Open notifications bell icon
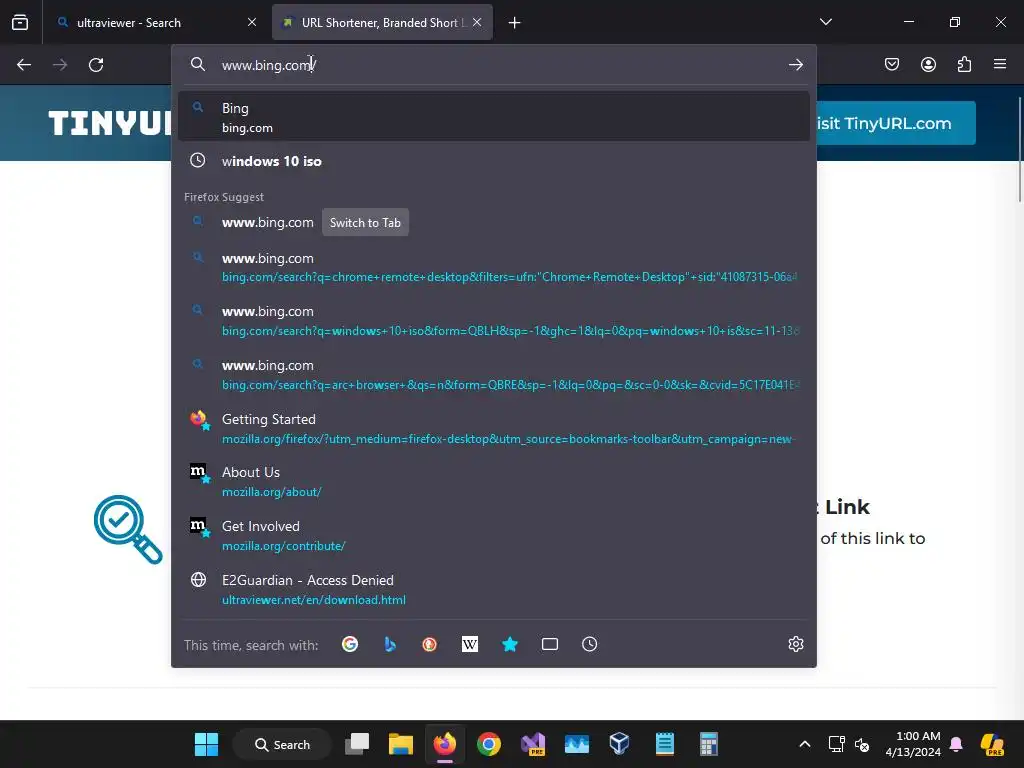This screenshot has width=1024, height=768. pyautogui.click(x=956, y=744)
